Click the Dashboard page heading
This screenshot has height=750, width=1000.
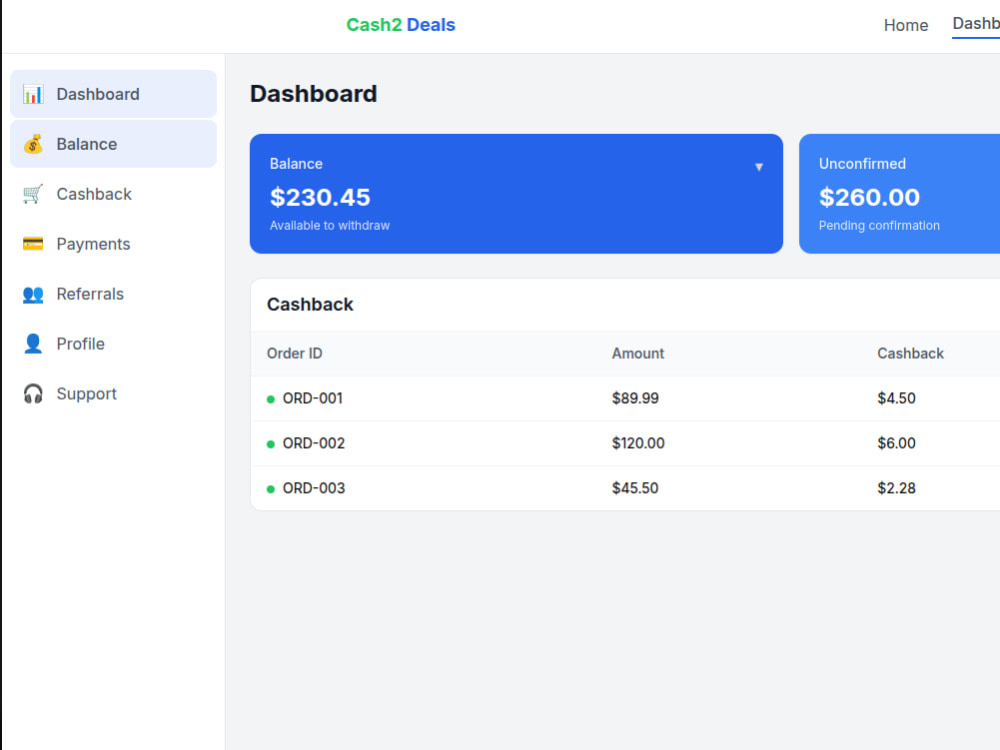coord(313,94)
